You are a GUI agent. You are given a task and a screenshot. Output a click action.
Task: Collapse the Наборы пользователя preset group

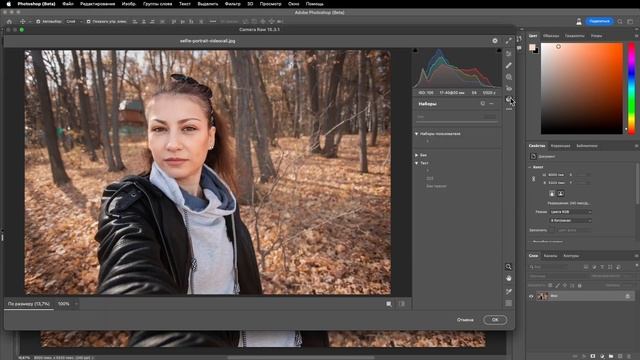tap(416, 134)
